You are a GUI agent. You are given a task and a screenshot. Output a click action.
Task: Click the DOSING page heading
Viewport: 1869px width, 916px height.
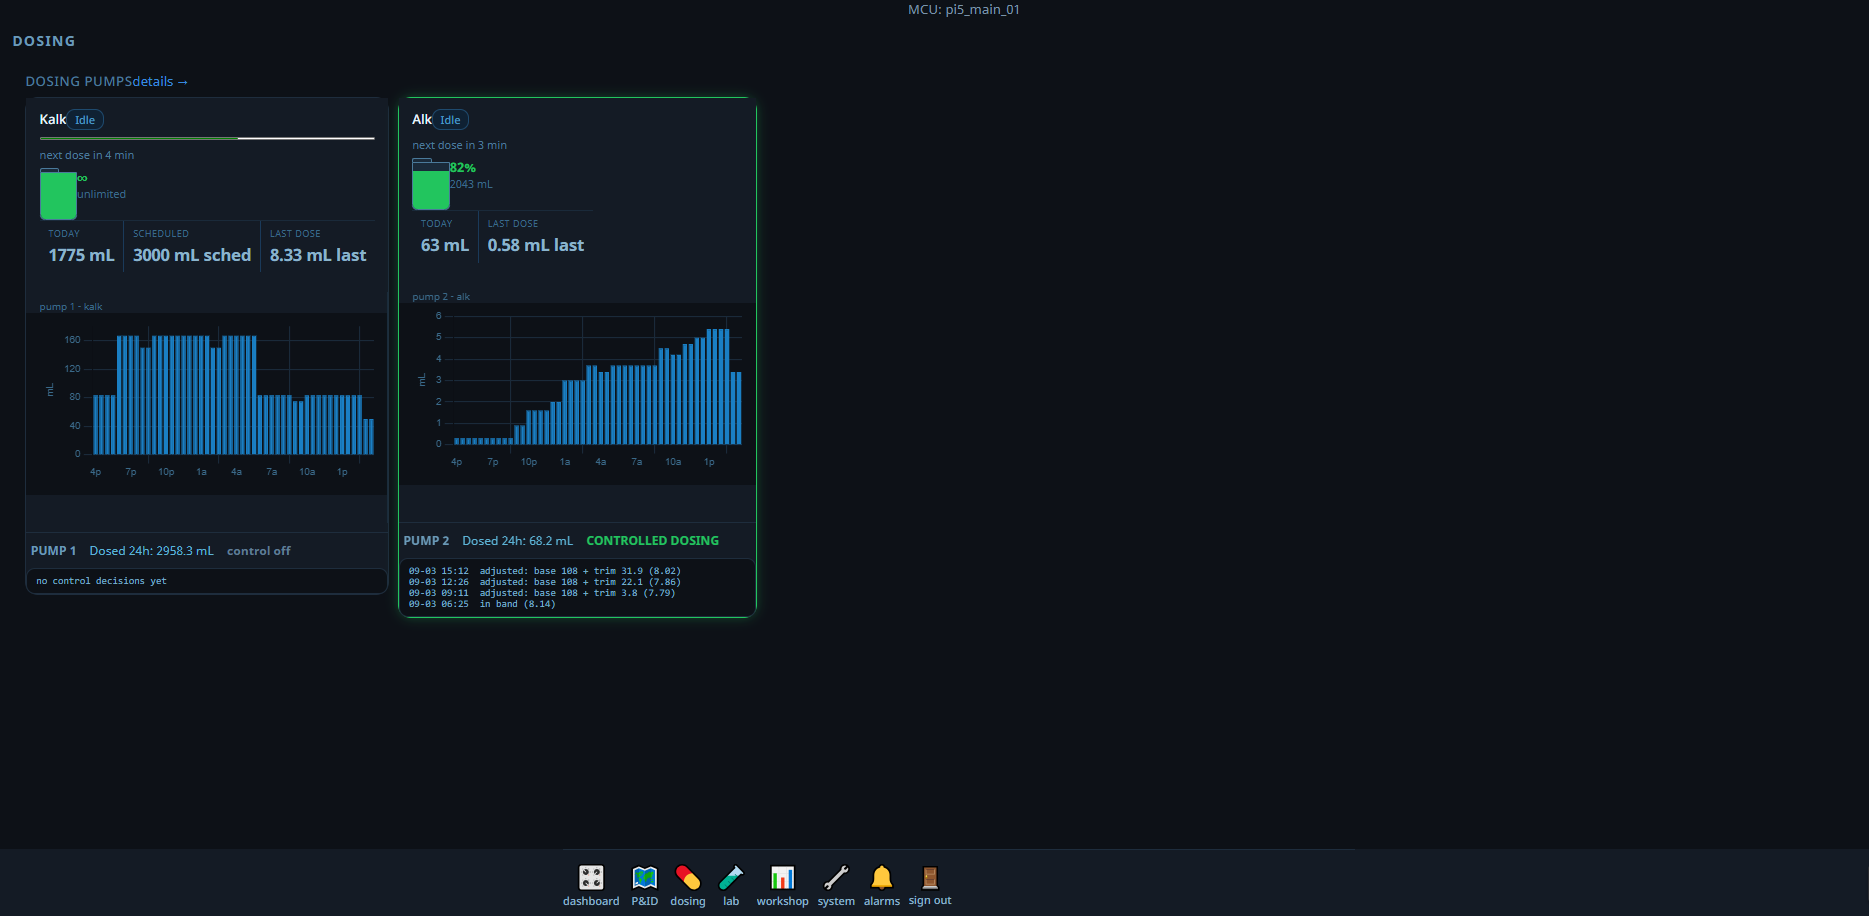[x=44, y=41]
